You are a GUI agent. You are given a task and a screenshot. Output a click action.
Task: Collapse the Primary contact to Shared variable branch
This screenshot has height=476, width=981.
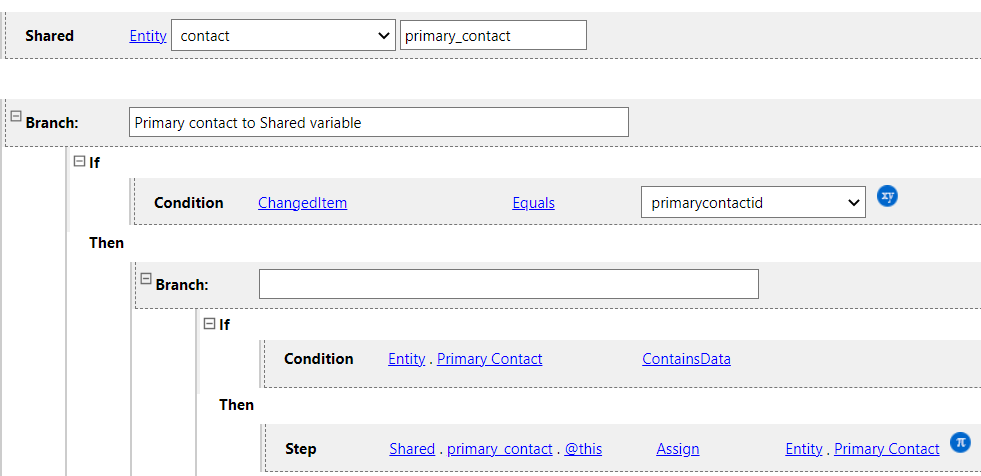[16, 116]
